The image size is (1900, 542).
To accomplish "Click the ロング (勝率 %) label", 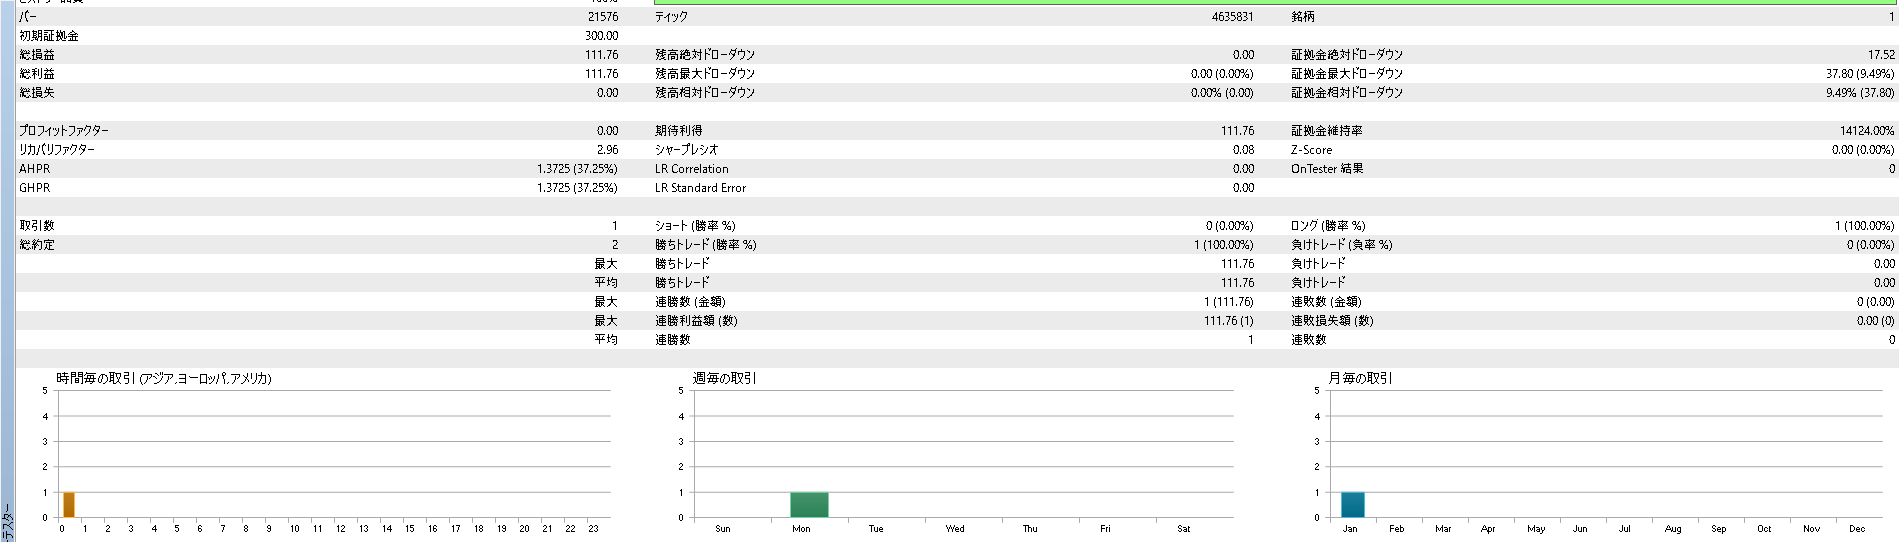I will pos(1328,226).
